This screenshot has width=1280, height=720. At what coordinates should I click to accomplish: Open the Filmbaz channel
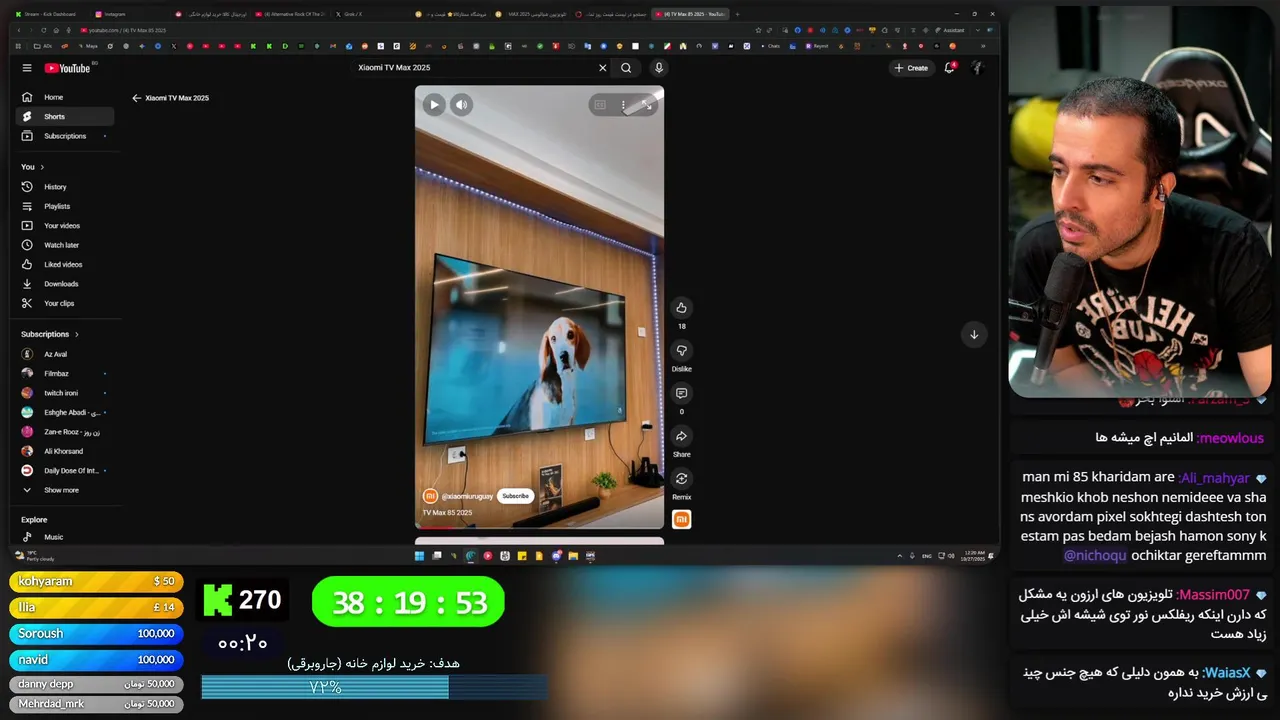[x=66, y=373]
